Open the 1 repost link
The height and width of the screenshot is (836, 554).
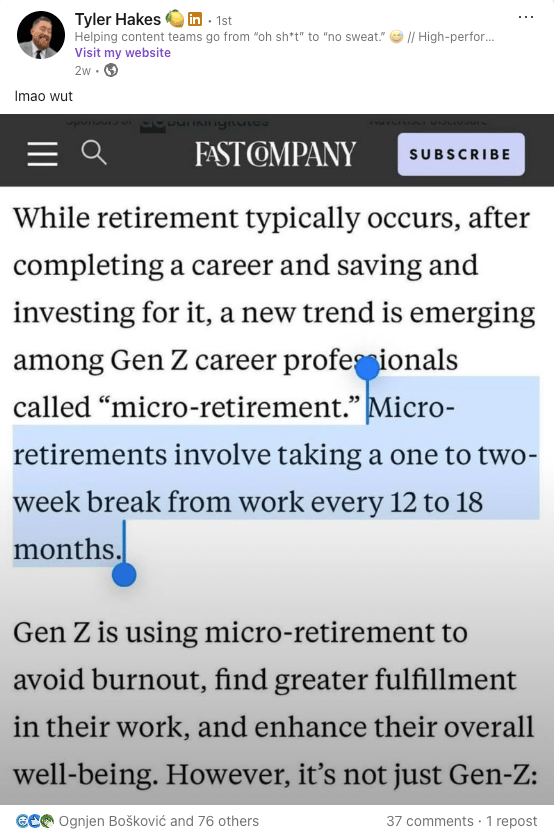point(512,821)
